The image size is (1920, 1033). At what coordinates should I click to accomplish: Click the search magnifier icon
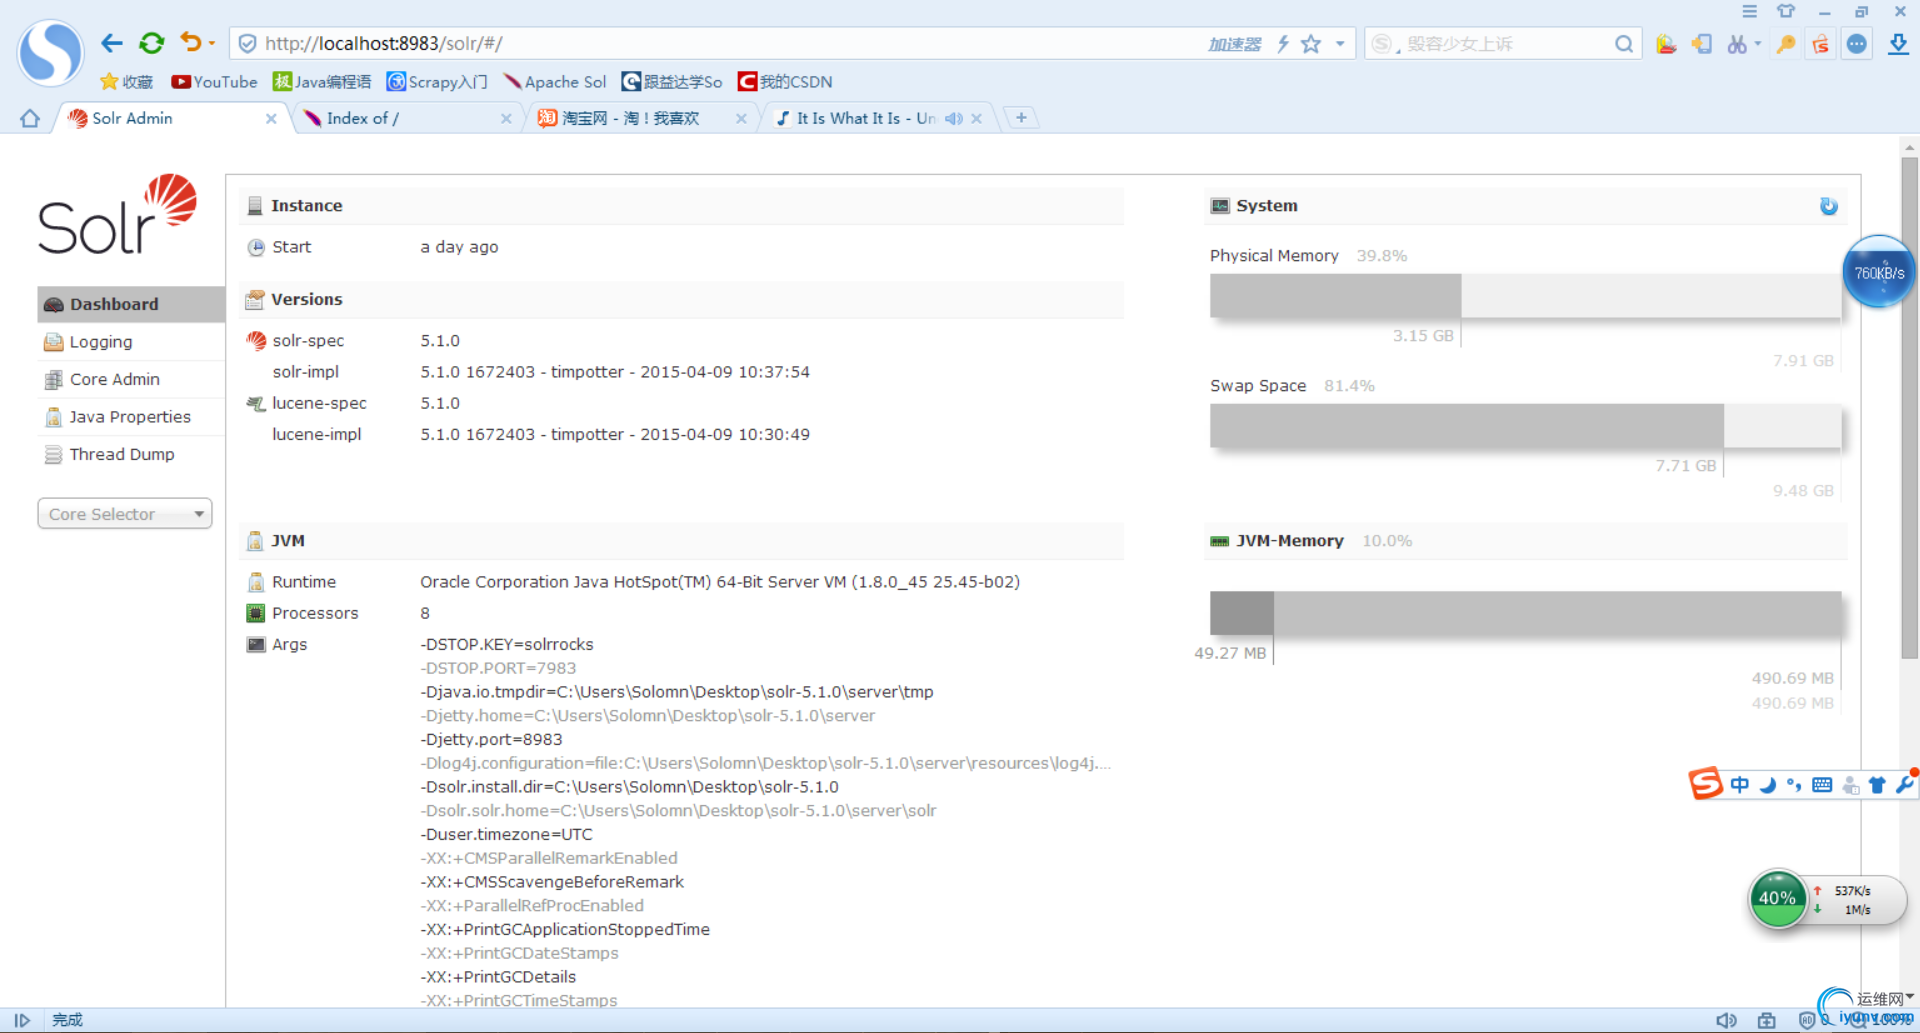[1624, 44]
